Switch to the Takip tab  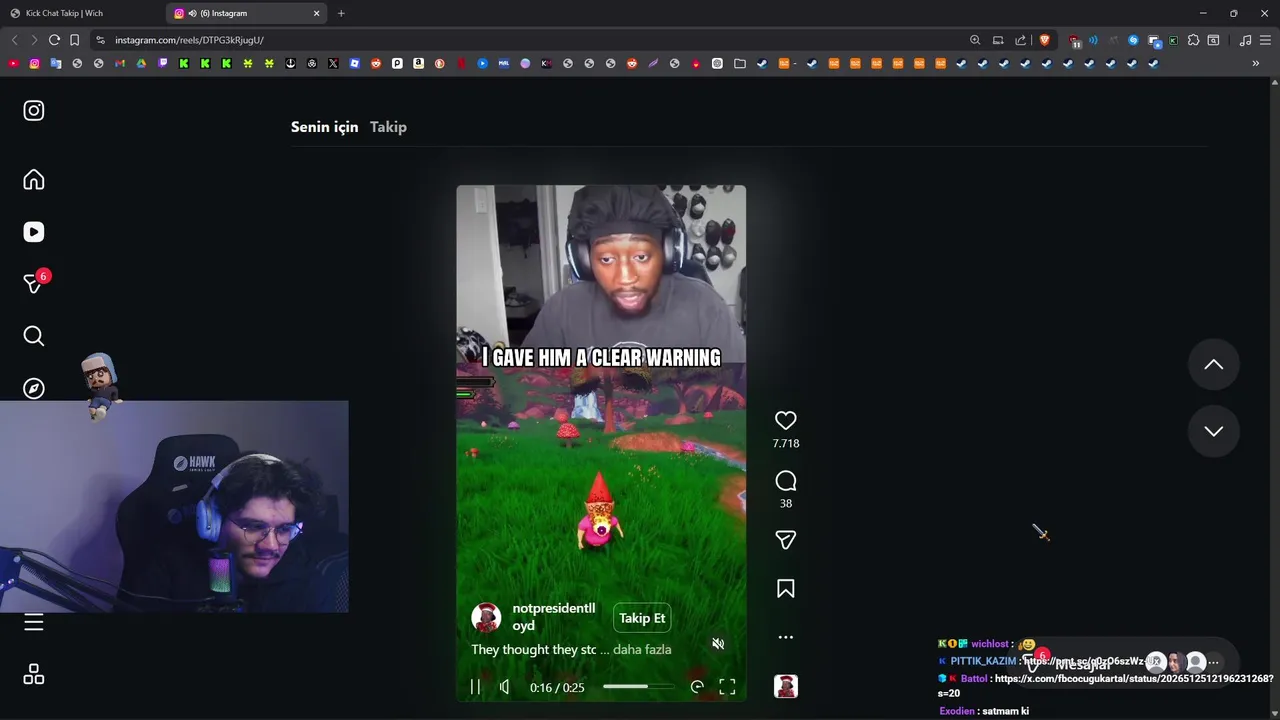(x=388, y=127)
